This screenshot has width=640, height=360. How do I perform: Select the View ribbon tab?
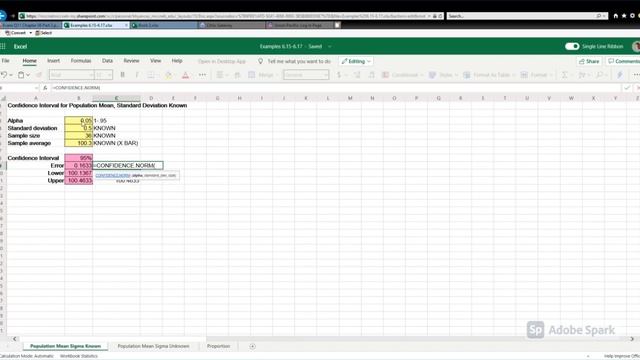point(156,61)
